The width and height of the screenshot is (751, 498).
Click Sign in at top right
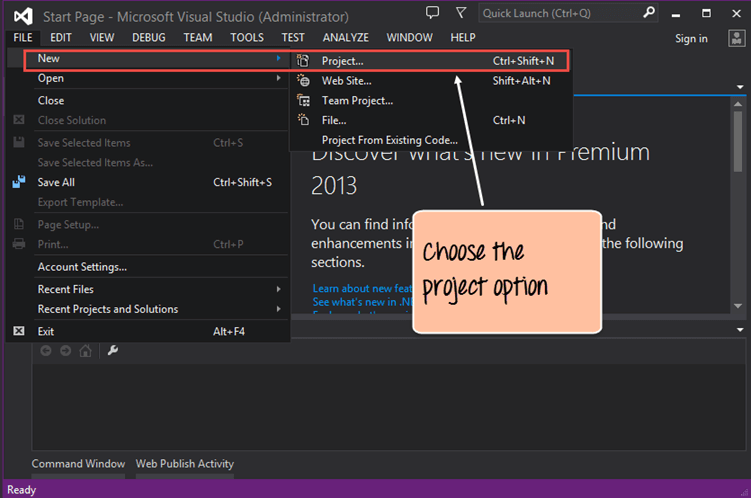pyautogui.click(x=691, y=38)
